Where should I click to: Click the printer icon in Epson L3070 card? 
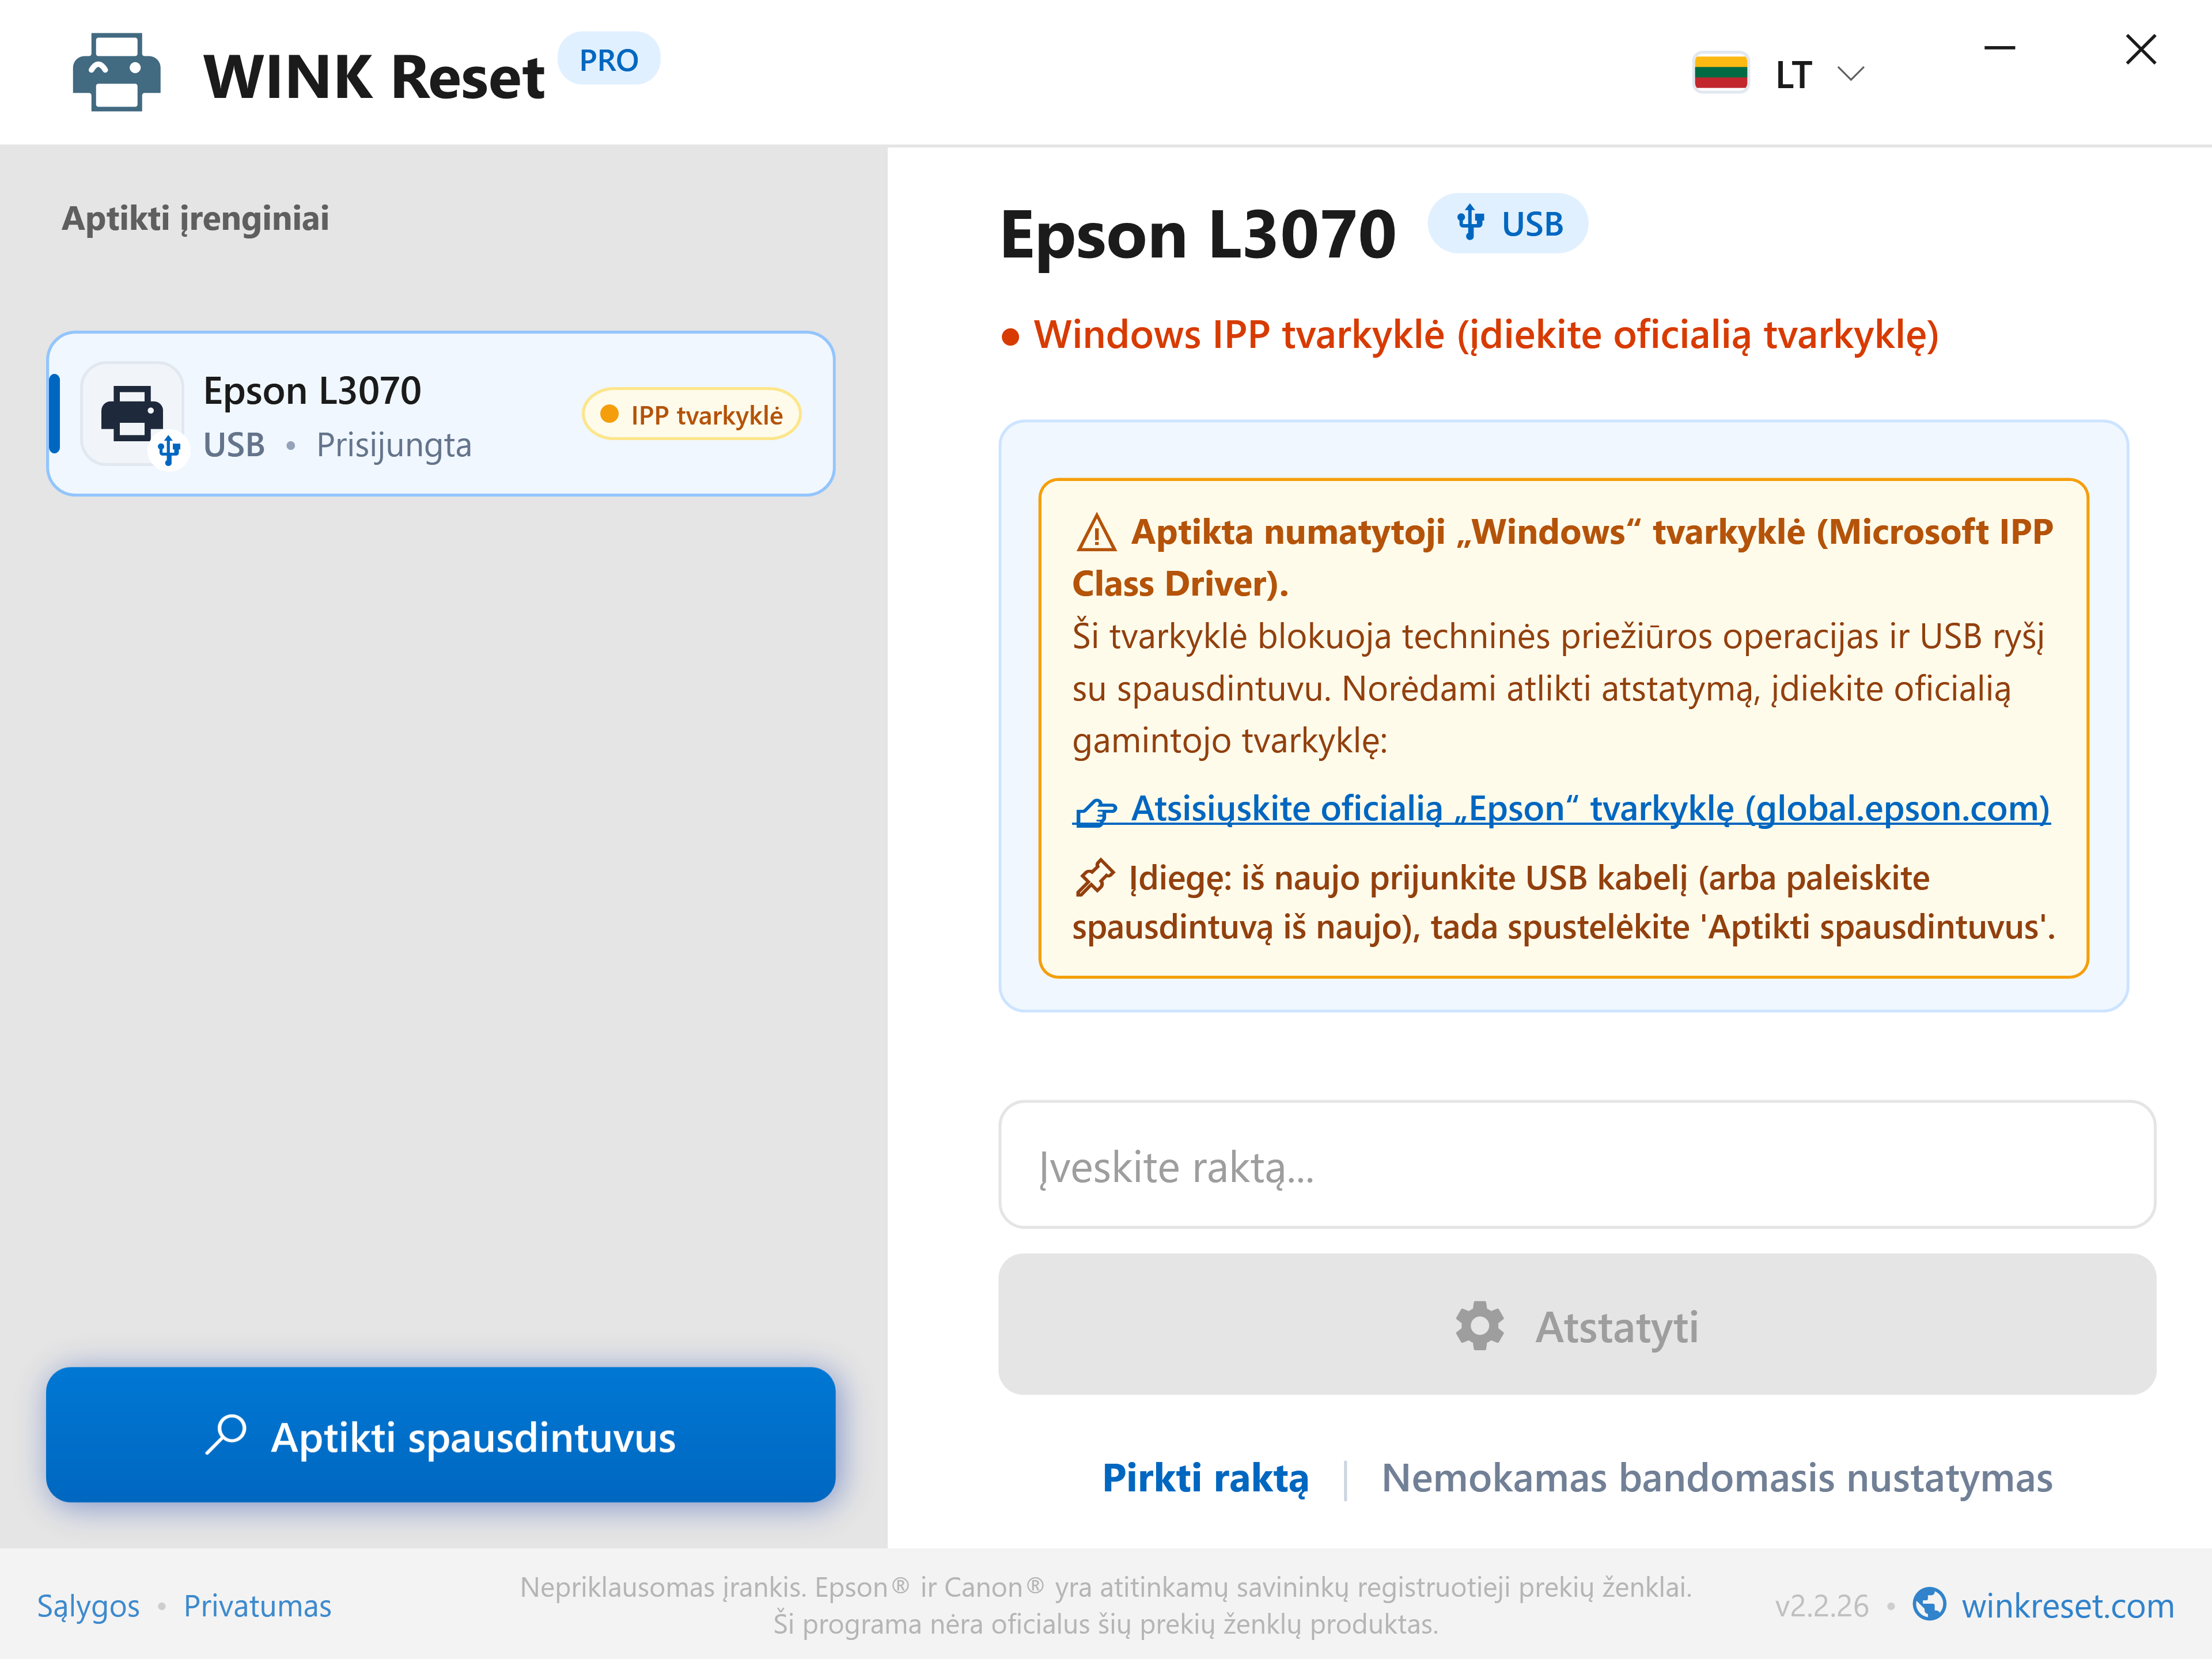pyautogui.click(x=132, y=414)
